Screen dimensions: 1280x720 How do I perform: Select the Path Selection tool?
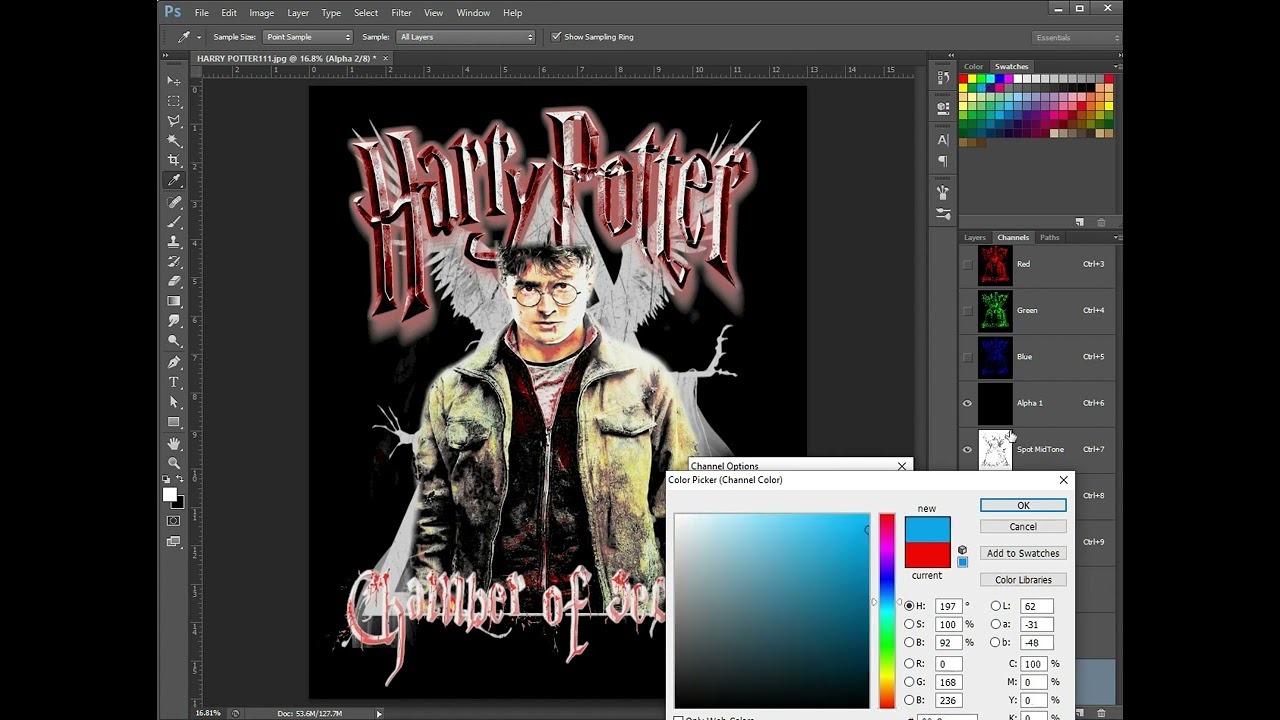(174, 402)
